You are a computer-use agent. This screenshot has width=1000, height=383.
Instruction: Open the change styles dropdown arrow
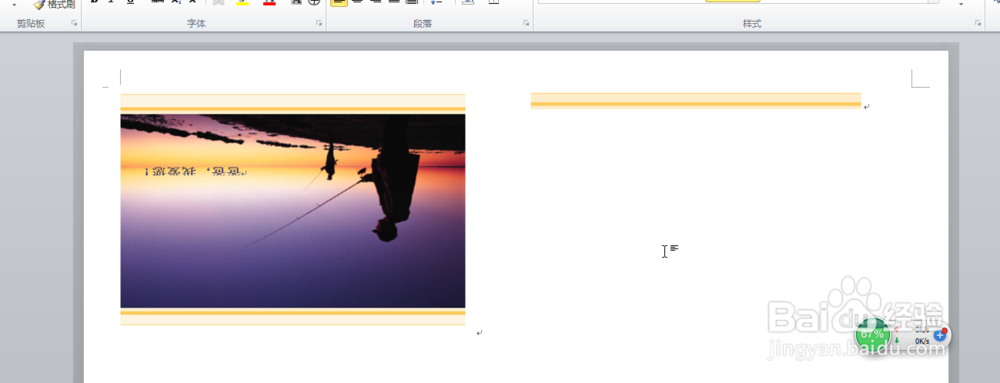961,4
